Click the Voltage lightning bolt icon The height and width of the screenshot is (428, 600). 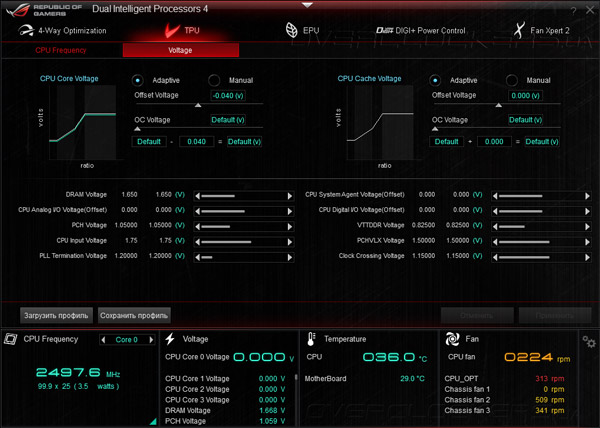click(x=170, y=339)
